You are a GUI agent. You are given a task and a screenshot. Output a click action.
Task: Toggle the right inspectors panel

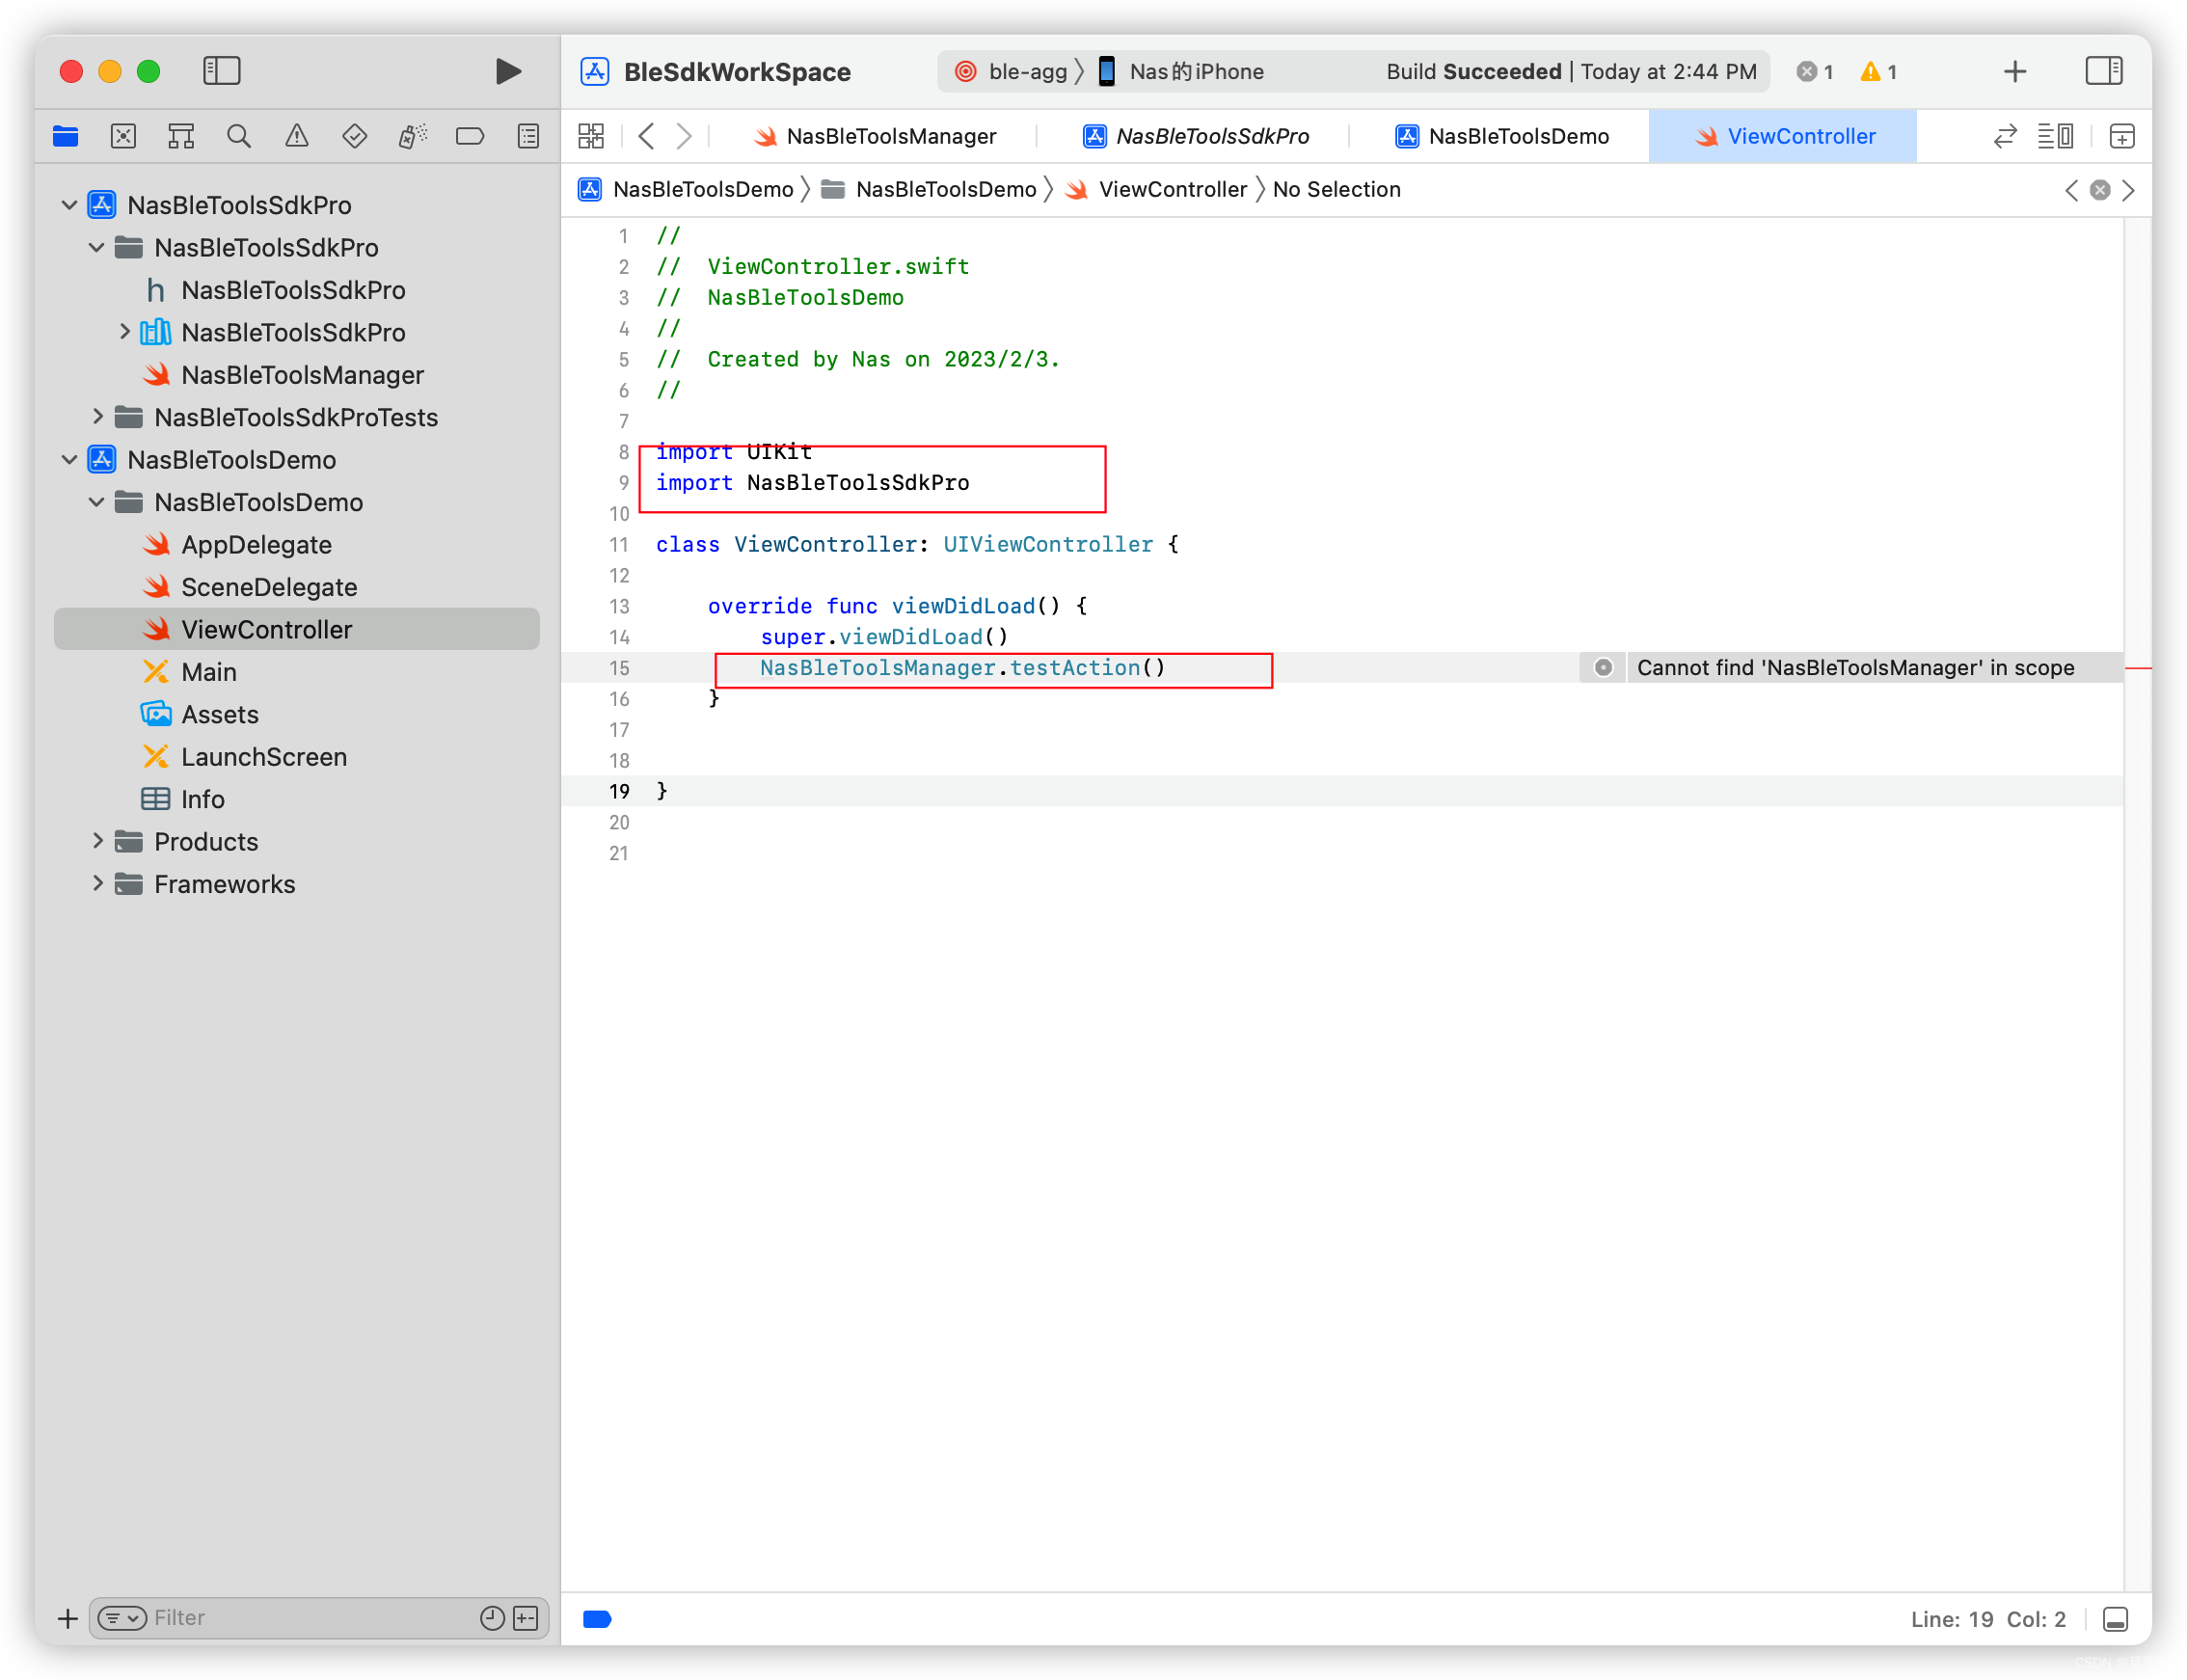2104,71
